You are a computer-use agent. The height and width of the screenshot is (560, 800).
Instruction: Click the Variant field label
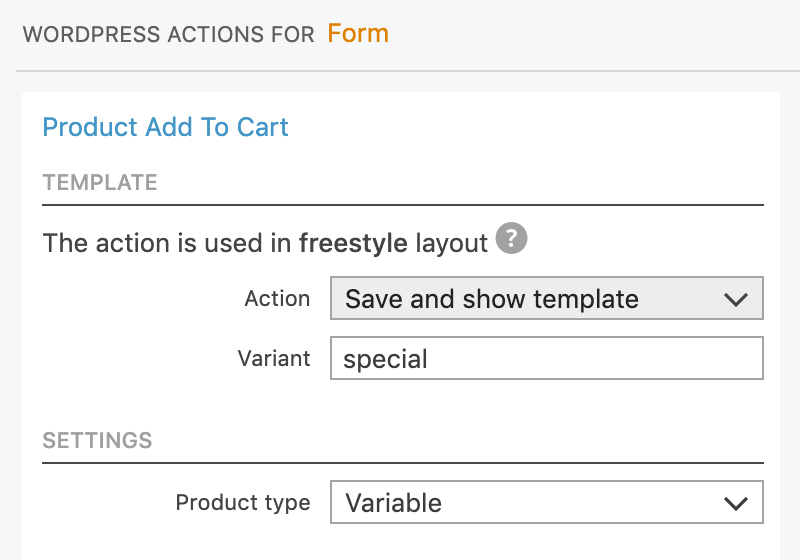[274, 359]
